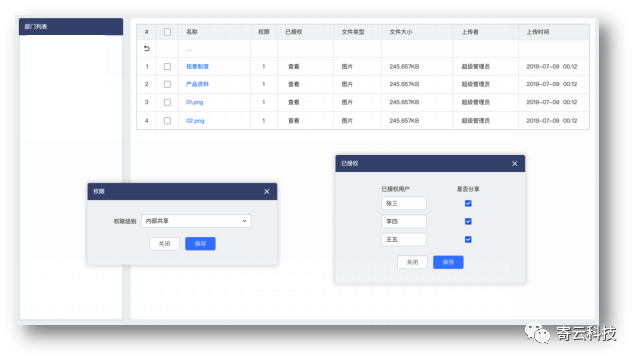Open the 01.png file link

click(x=194, y=102)
